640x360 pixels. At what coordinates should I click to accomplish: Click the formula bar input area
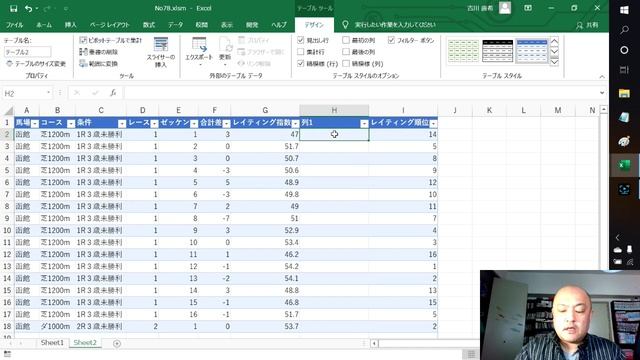point(361,93)
